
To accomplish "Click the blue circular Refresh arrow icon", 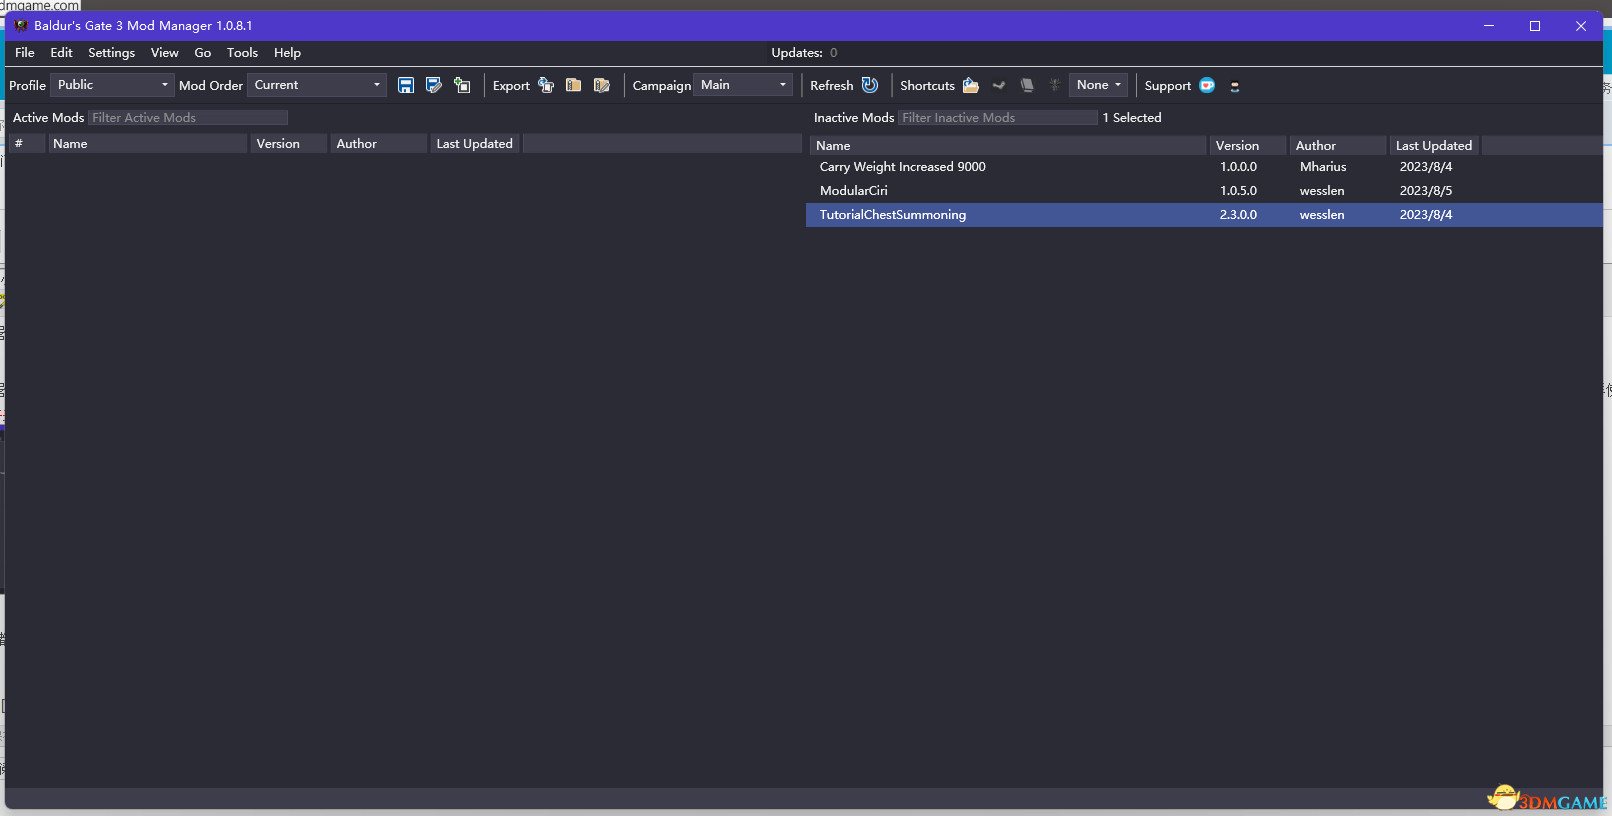I will (870, 86).
